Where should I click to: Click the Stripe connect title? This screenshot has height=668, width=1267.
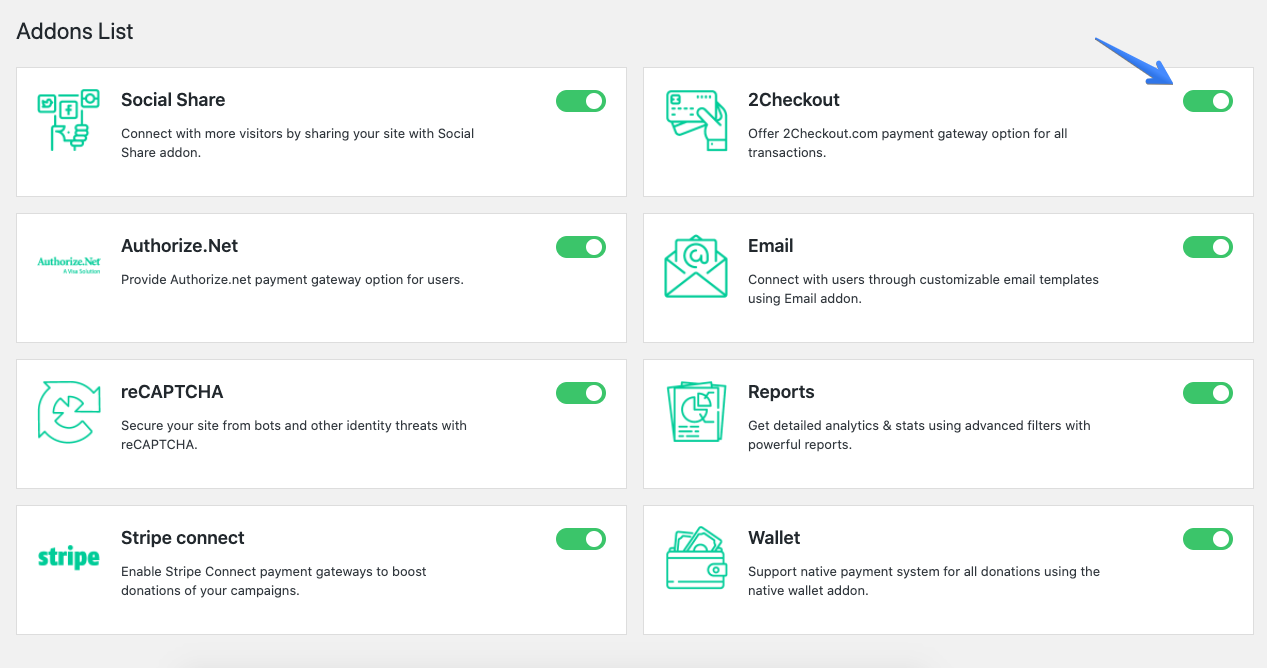183,538
